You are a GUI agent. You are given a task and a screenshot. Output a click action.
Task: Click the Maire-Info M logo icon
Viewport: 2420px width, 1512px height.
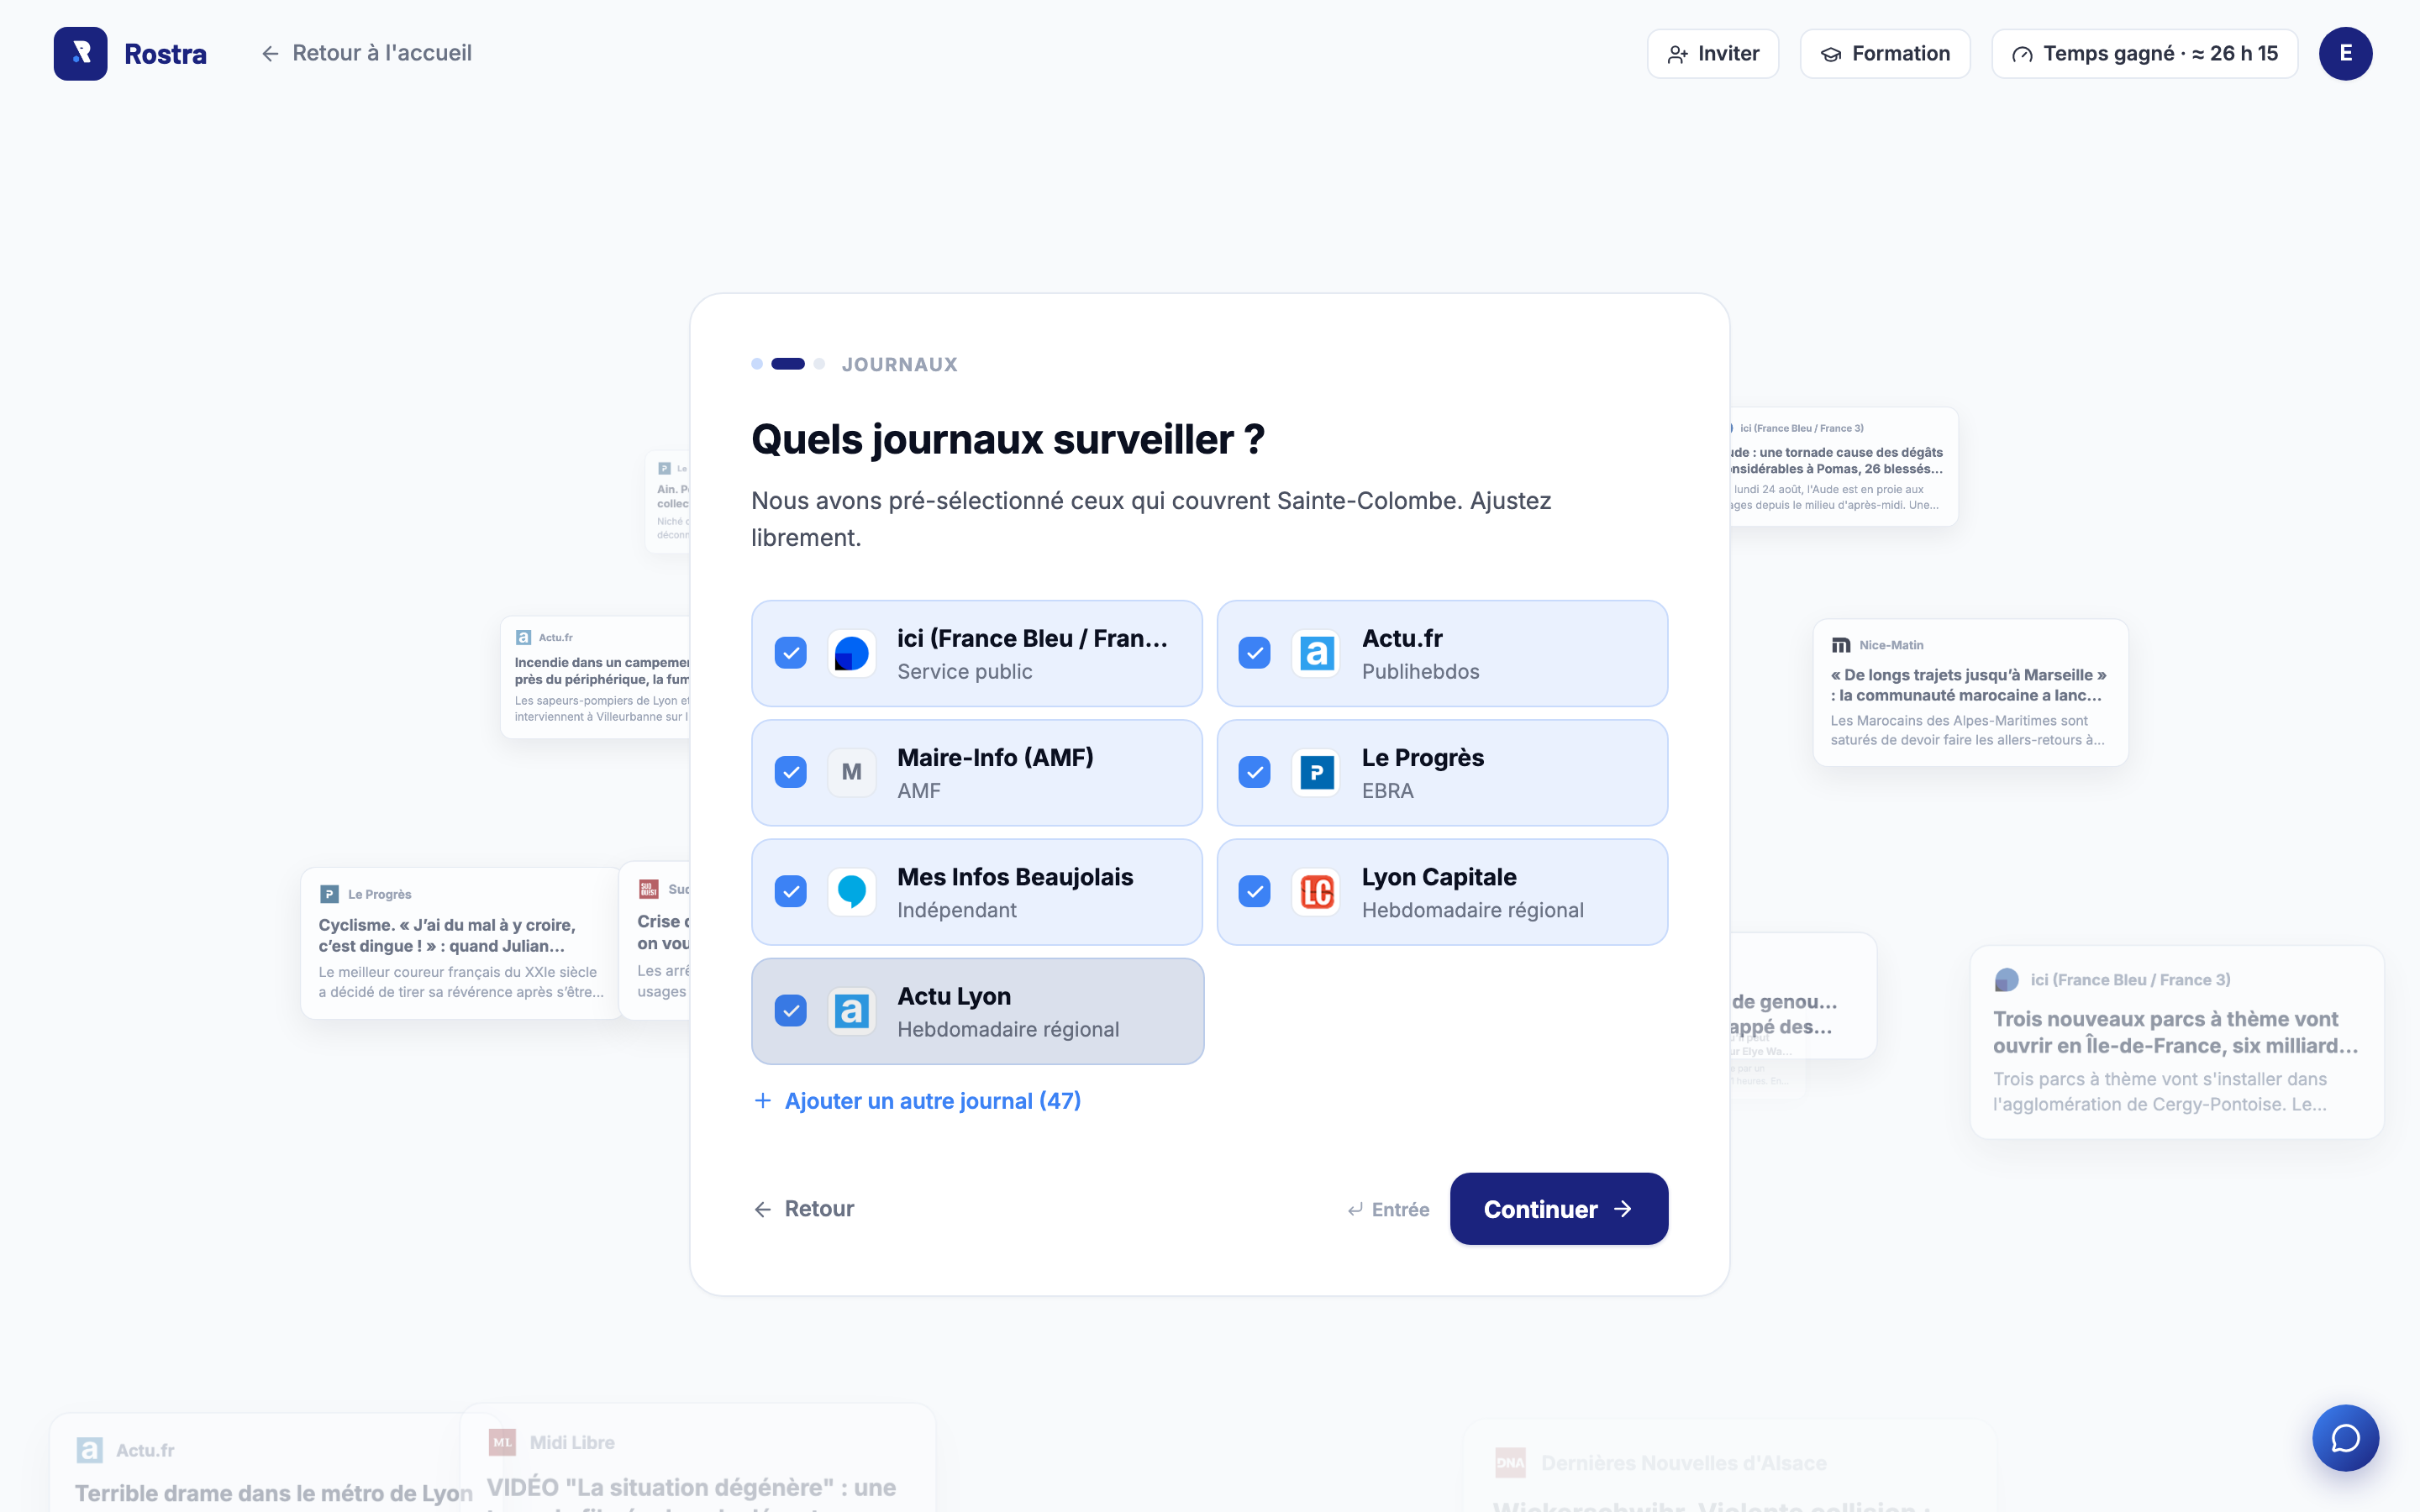click(x=852, y=773)
